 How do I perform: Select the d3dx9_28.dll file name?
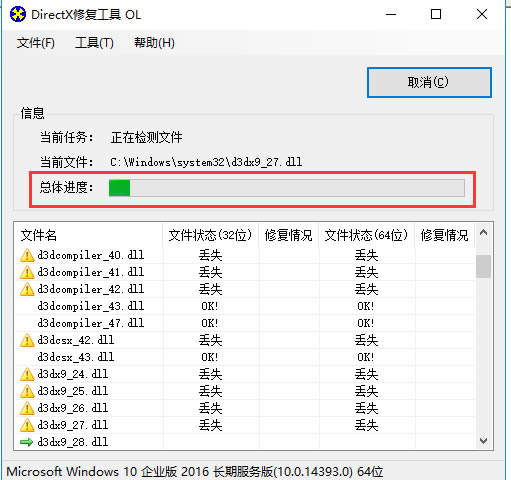pos(73,442)
